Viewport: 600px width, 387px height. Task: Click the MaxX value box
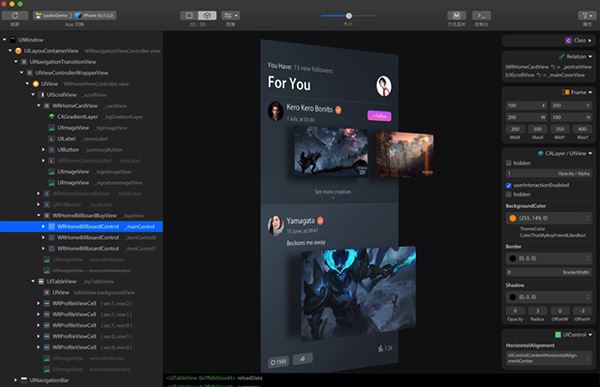coord(537,129)
